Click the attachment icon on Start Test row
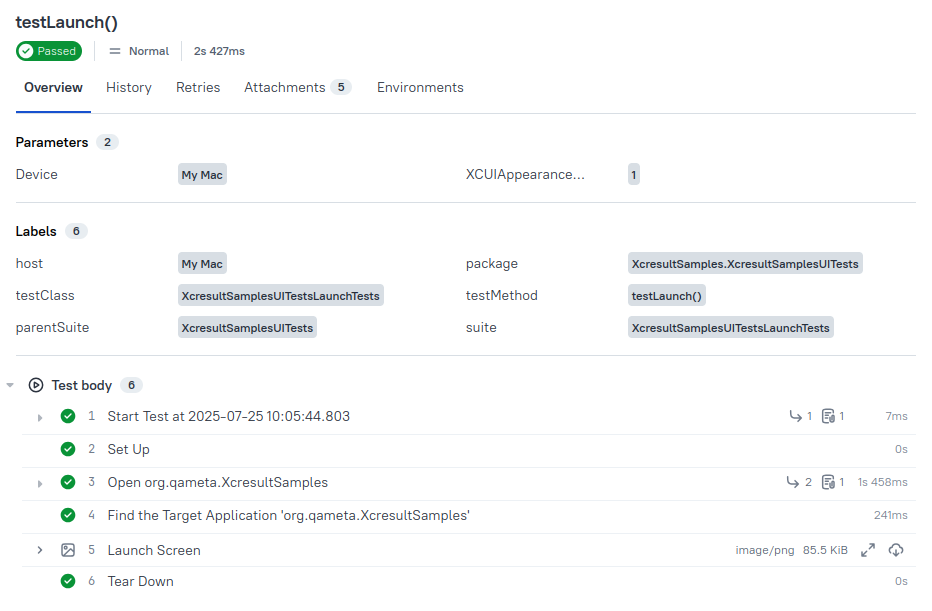Screen dimensions: 932x611 click(828, 417)
